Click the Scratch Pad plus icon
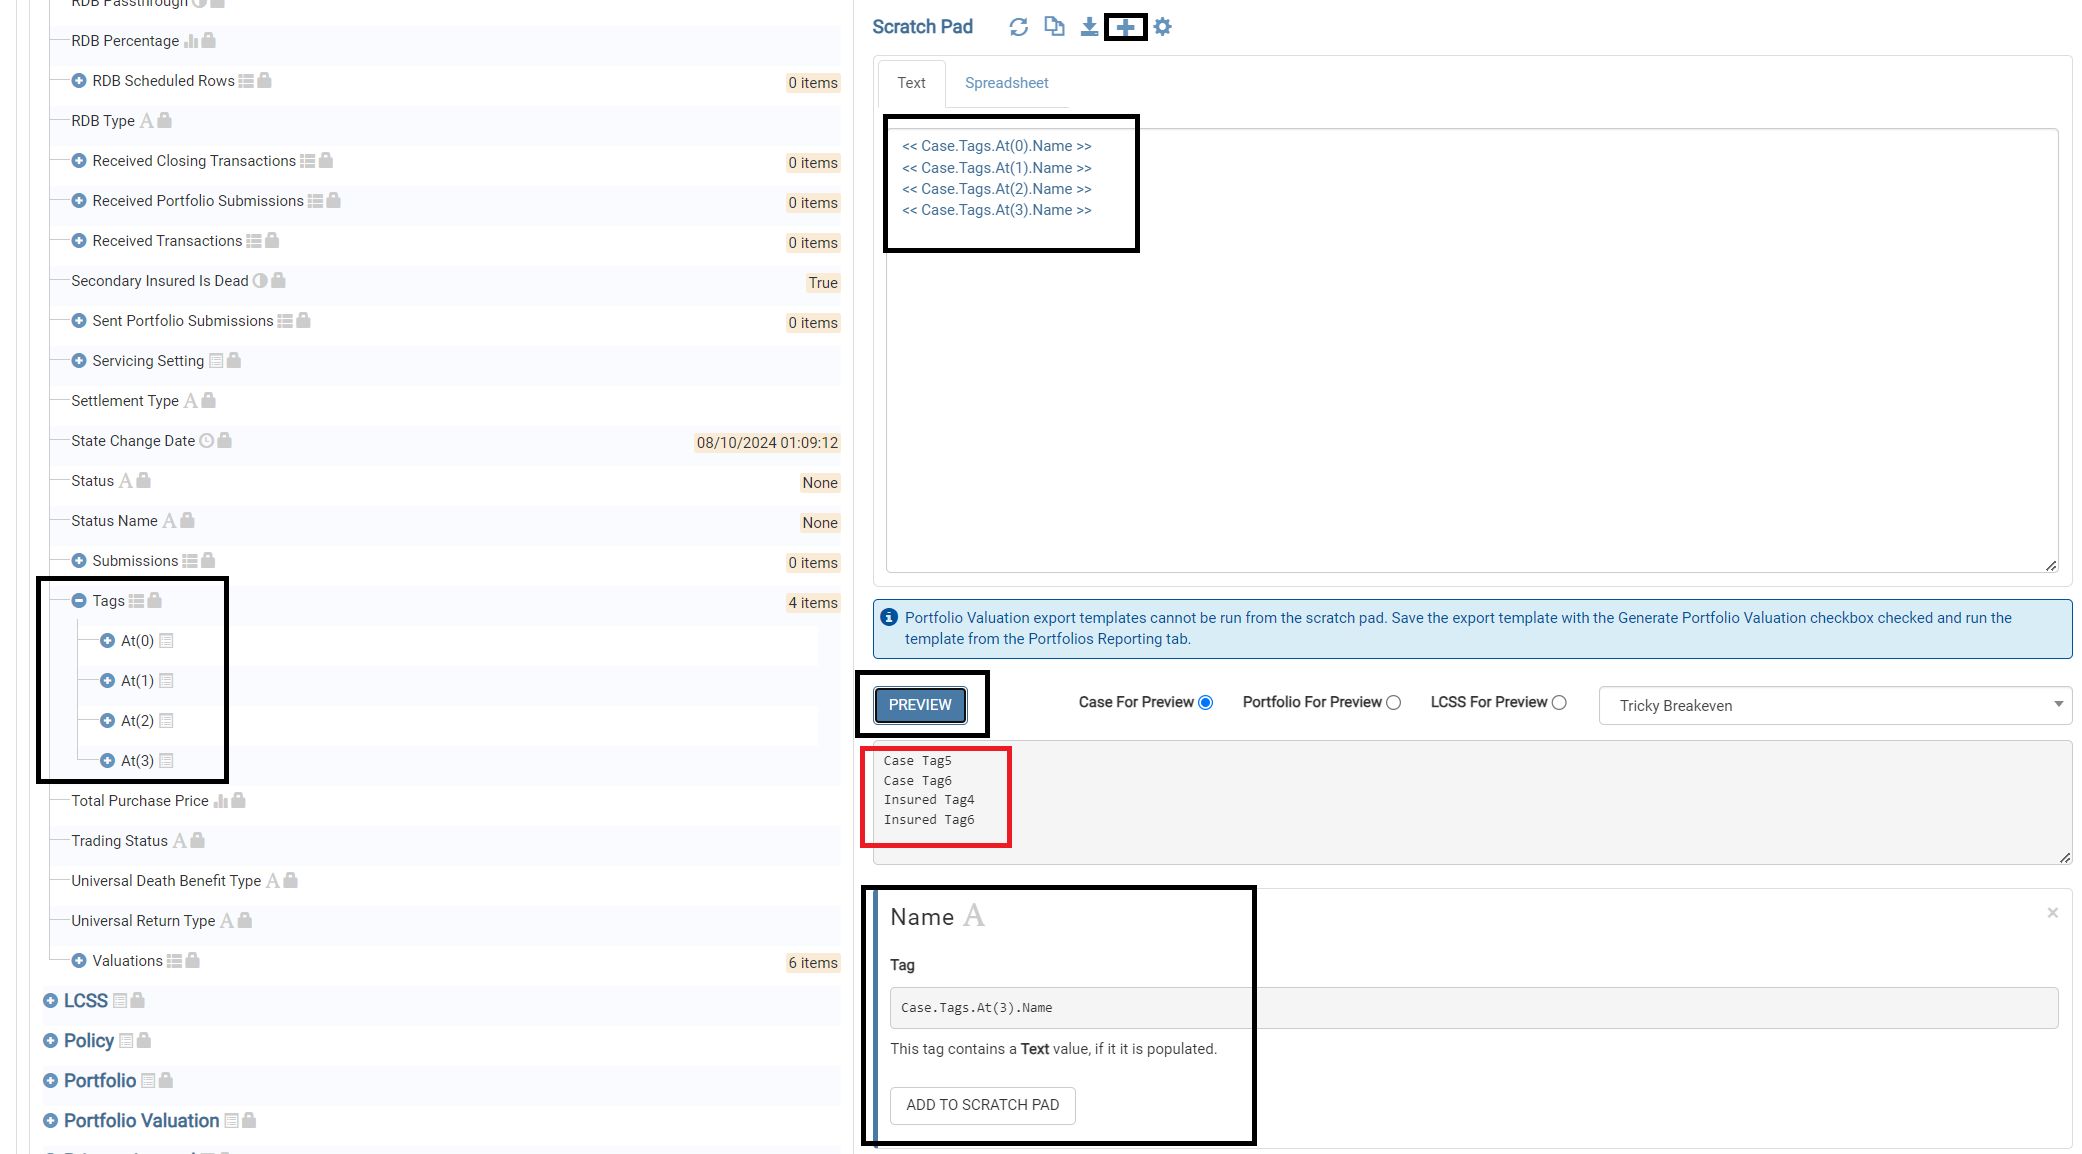The height and width of the screenshot is (1154, 2082). pyautogui.click(x=1125, y=27)
